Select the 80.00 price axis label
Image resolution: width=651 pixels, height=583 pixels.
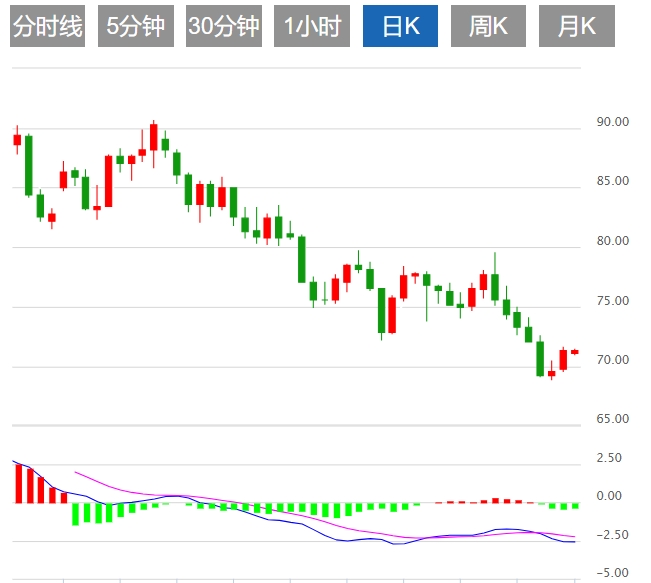coord(612,241)
